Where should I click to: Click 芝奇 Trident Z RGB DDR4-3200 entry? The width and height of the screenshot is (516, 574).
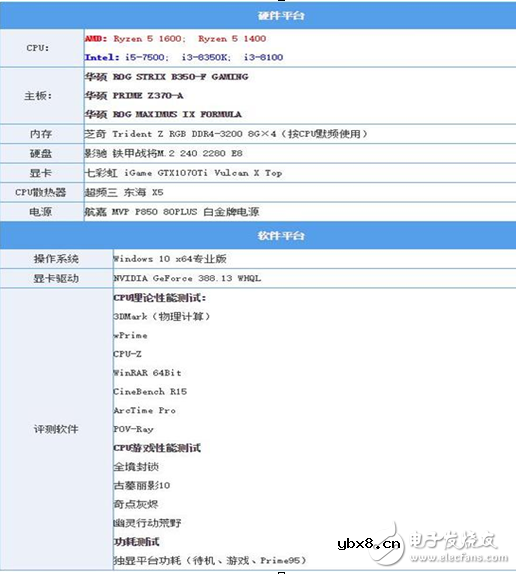coord(226,134)
